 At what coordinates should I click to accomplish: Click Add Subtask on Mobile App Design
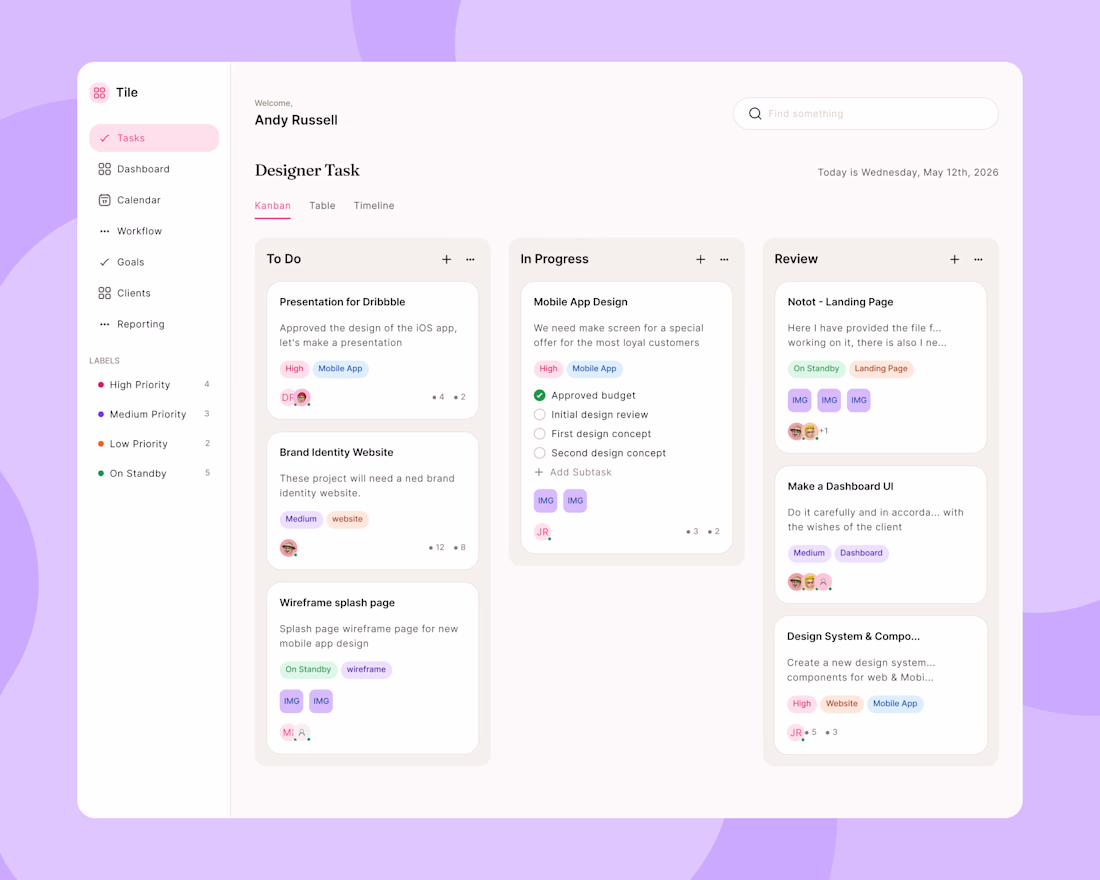pos(573,472)
